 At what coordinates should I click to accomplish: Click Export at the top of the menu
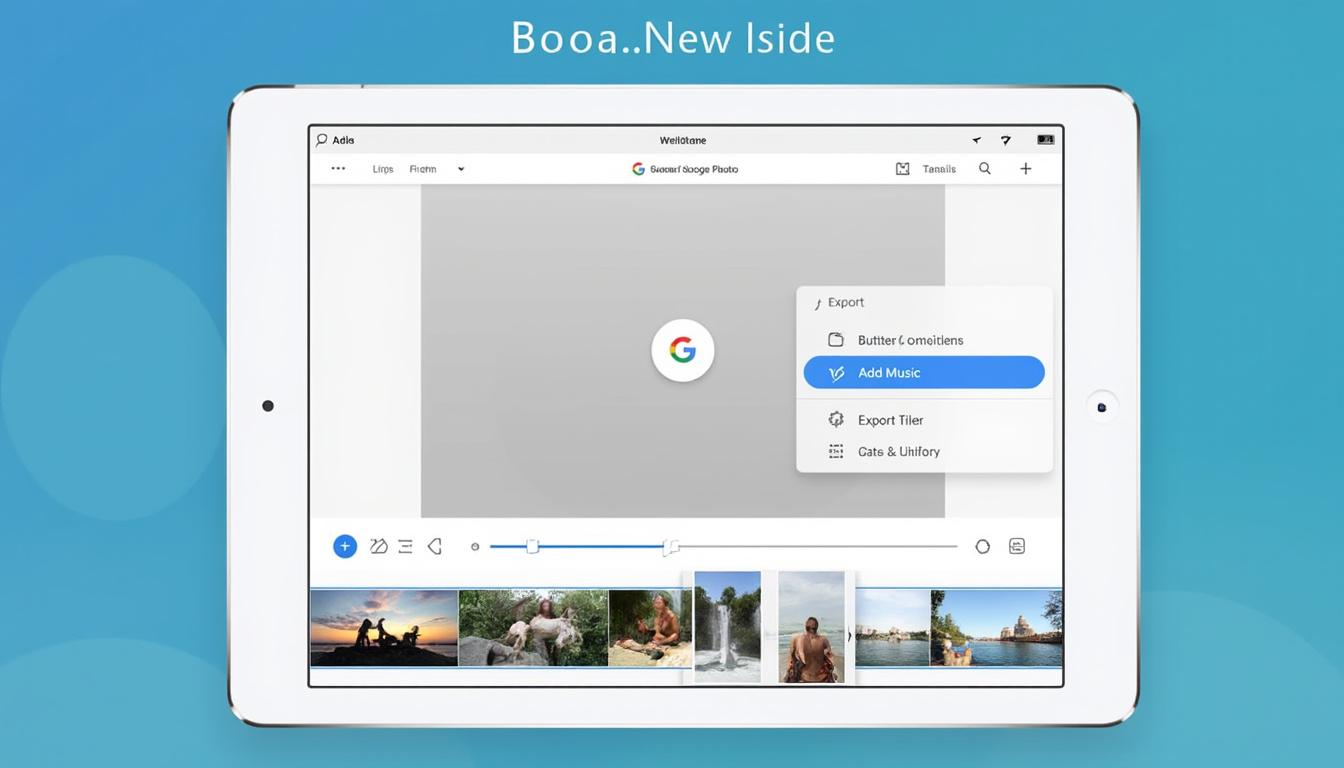coord(846,302)
